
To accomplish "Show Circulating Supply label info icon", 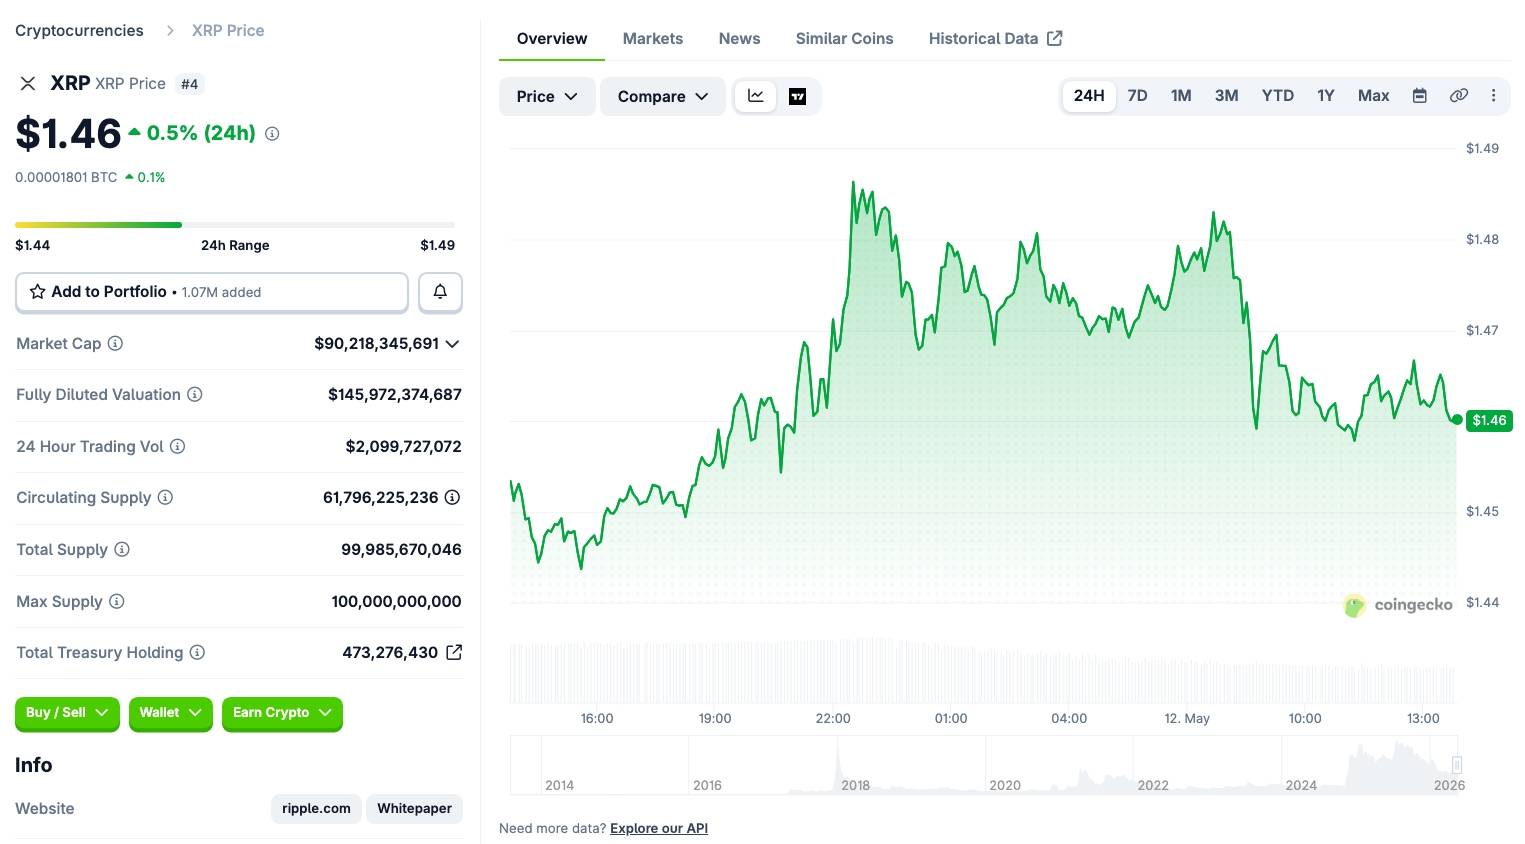I will click(x=165, y=497).
